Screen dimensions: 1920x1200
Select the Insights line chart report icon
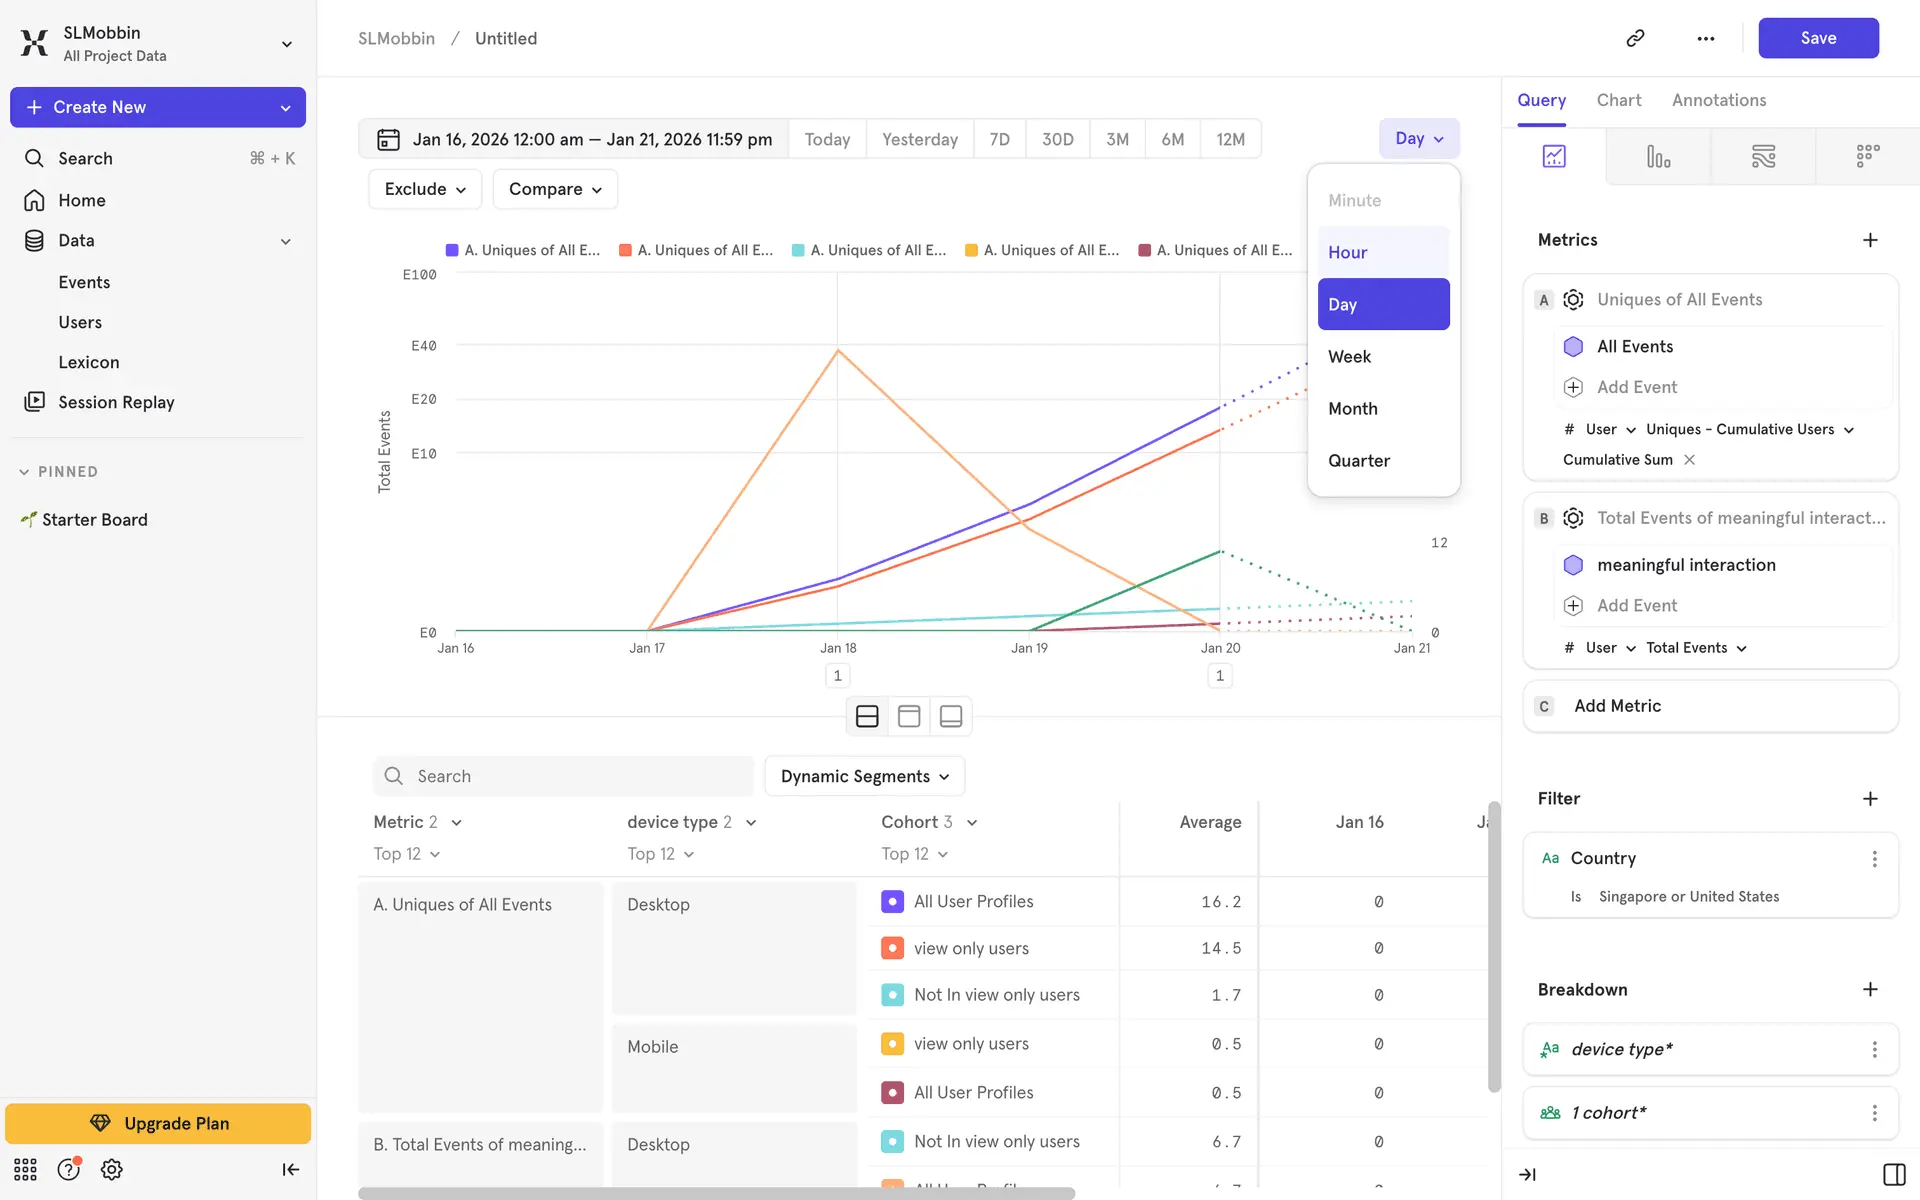(1554, 156)
